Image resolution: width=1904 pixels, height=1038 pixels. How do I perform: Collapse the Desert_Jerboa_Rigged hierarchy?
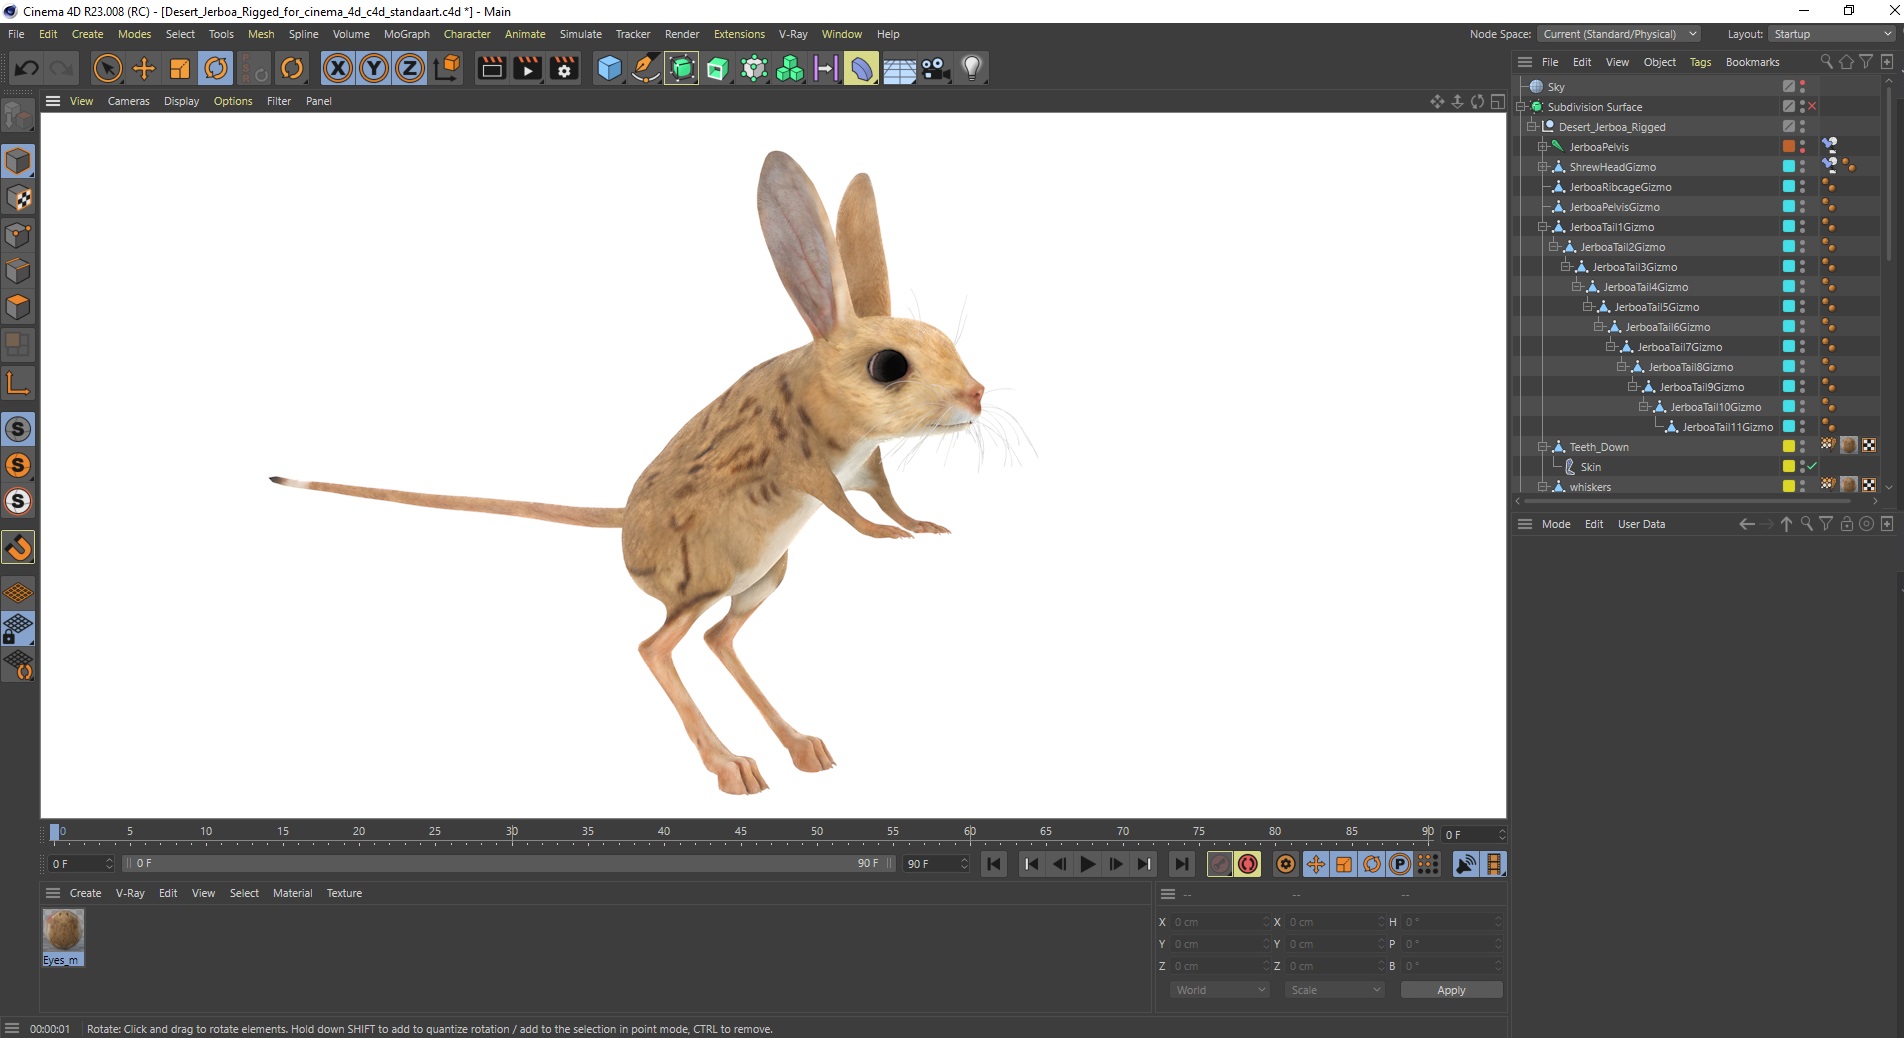pos(1531,127)
